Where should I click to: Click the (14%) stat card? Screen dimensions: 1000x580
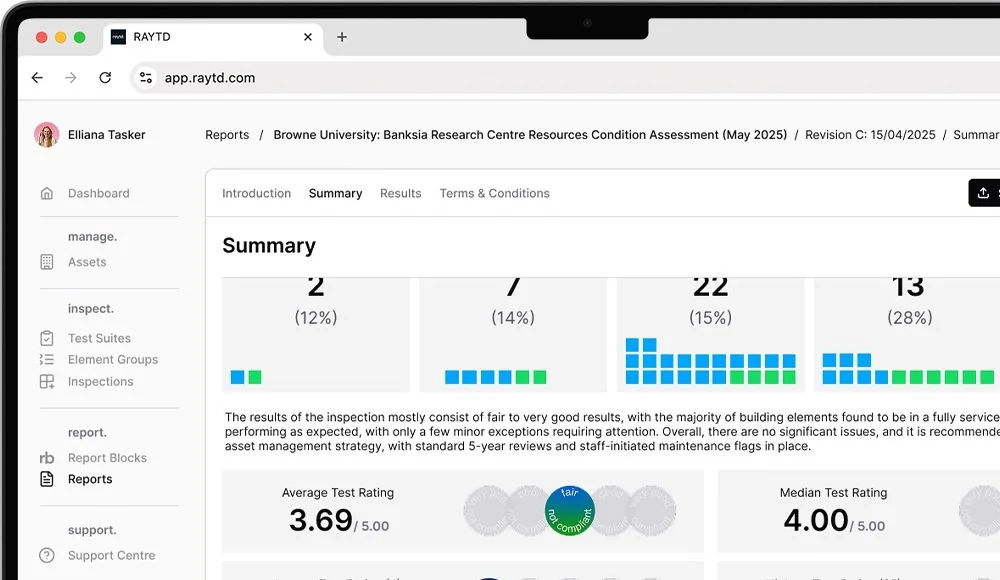(513, 335)
